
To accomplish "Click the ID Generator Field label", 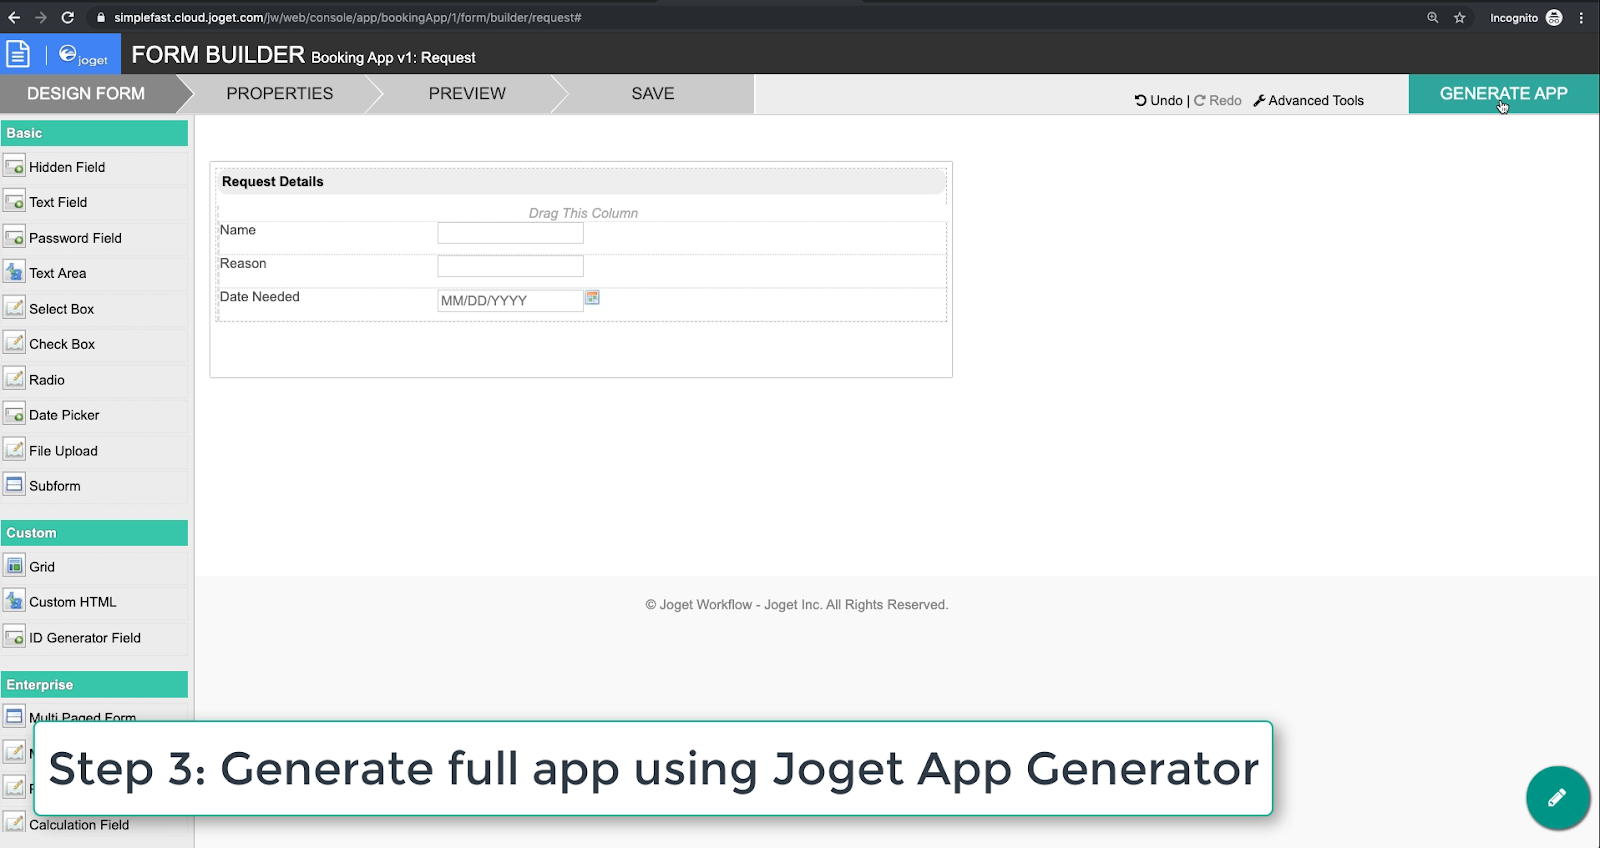I will (85, 638).
